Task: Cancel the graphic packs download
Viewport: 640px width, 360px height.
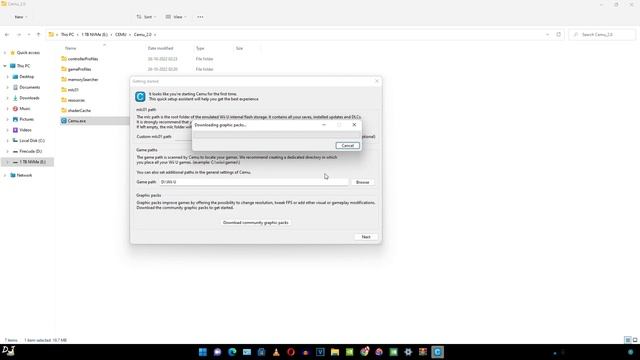Action: pos(347,146)
